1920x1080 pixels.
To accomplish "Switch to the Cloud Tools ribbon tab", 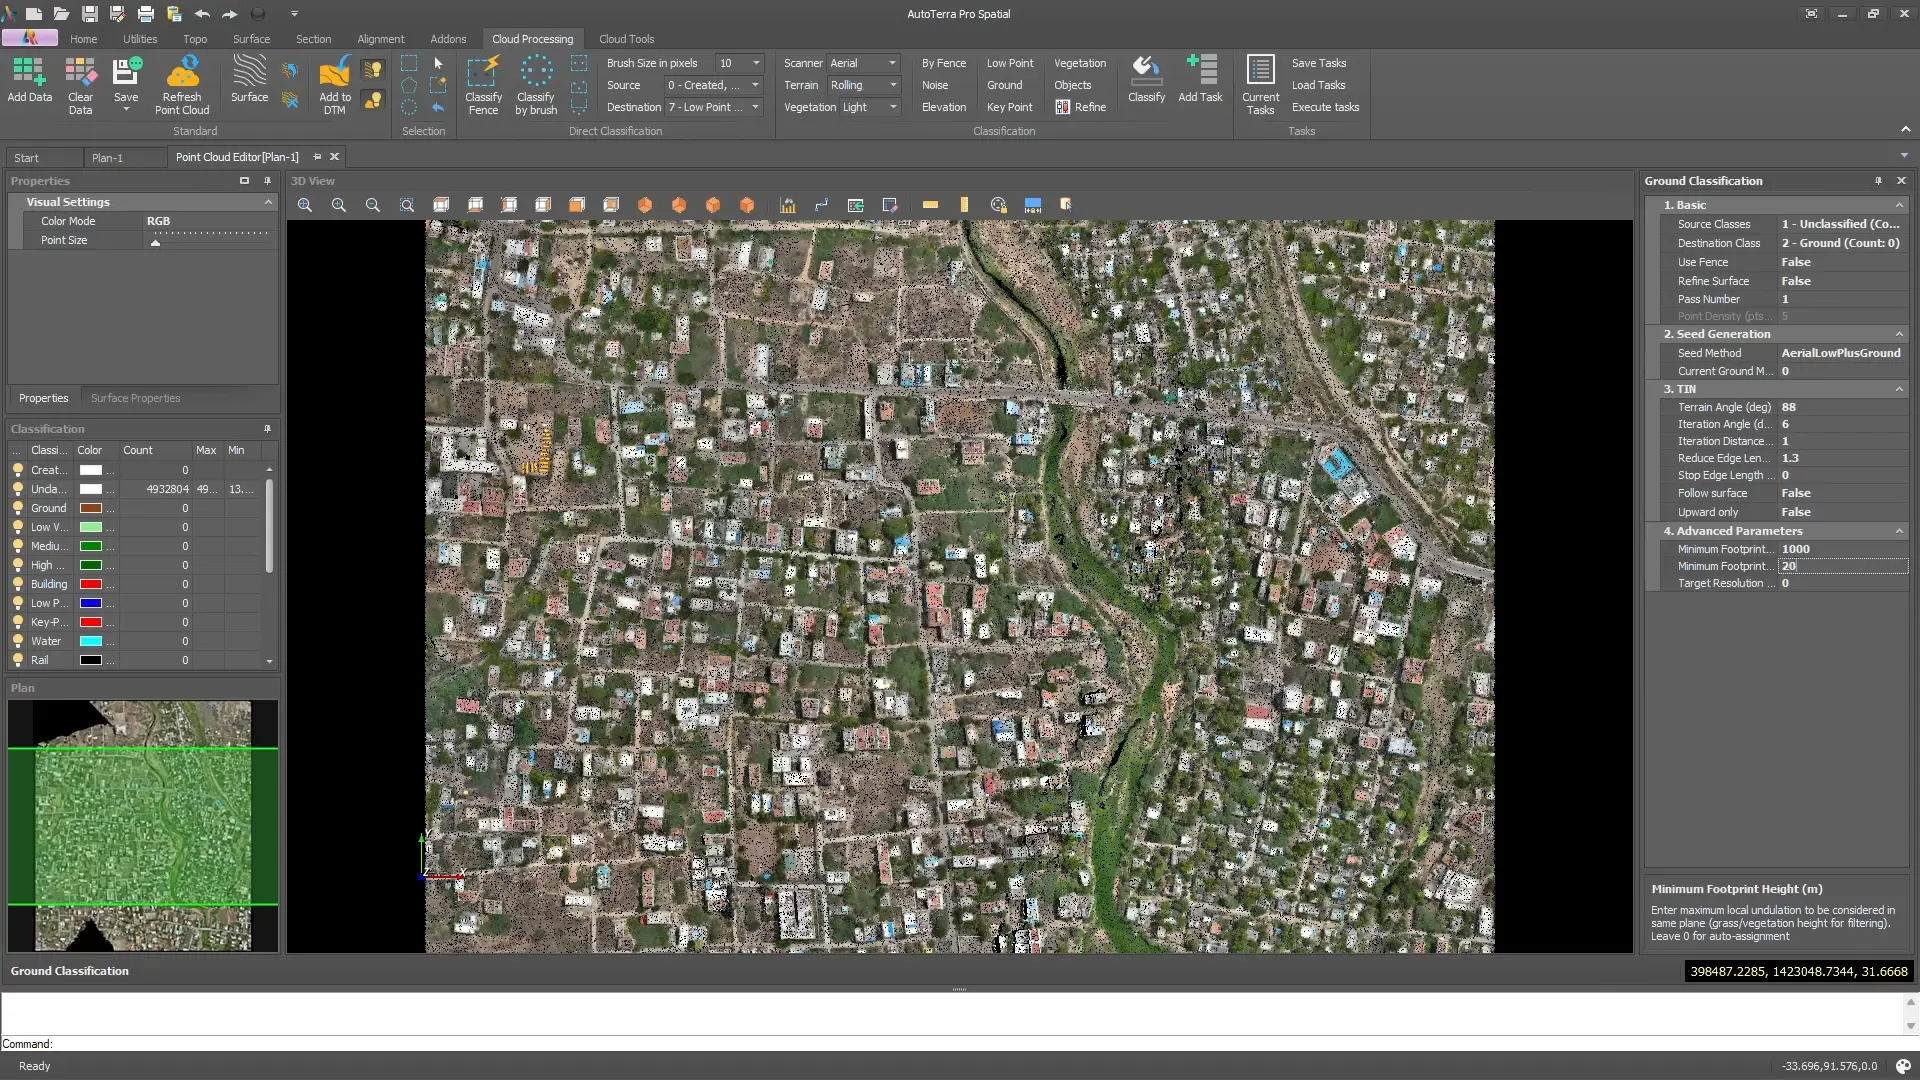I will click(626, 39).
